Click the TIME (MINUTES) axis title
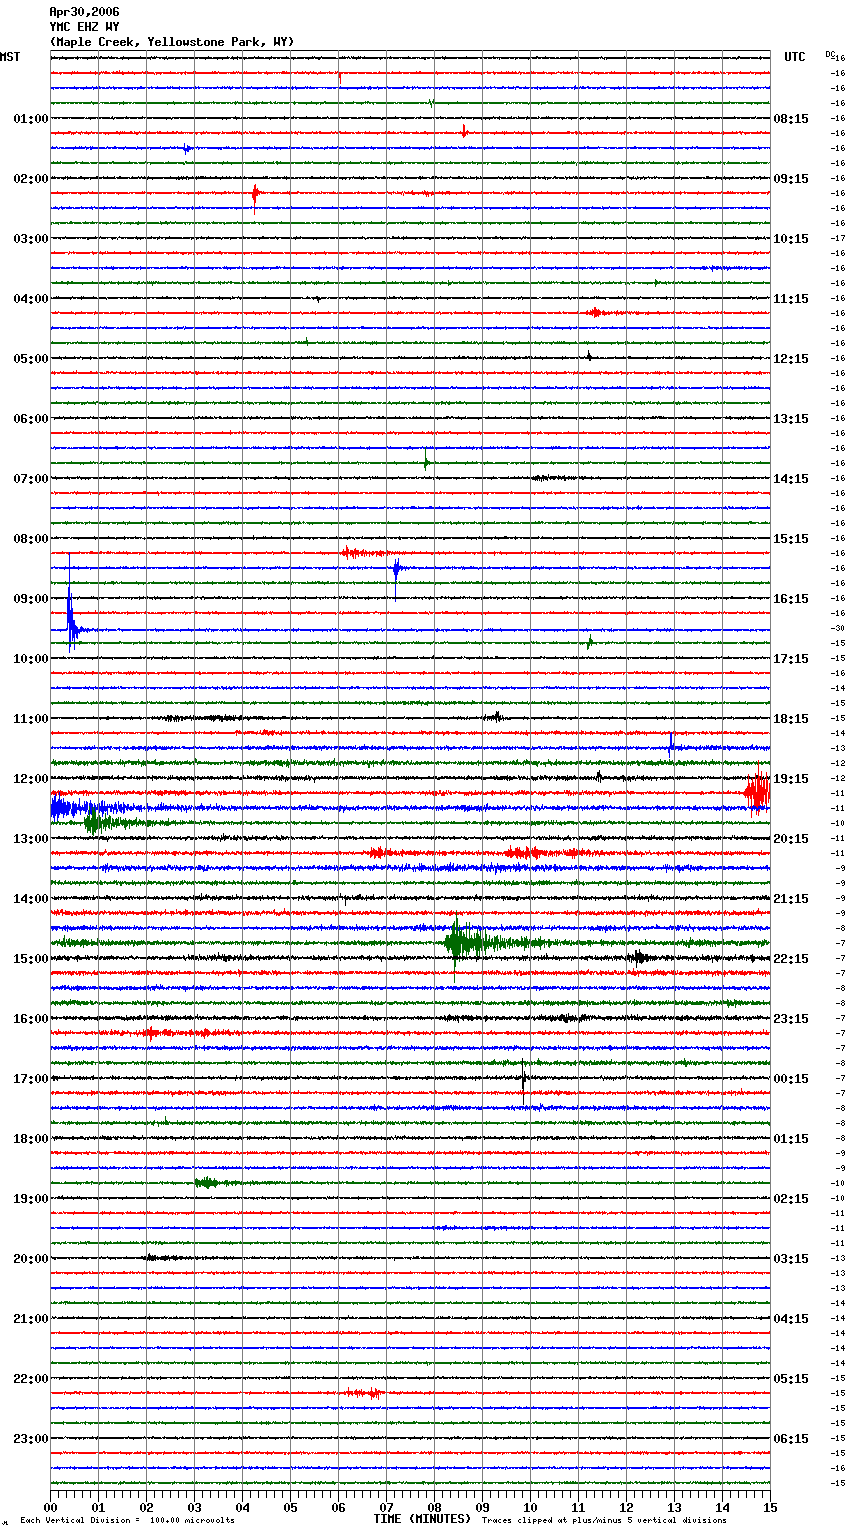This screenshot has height=1534, width=850. [x=422, y=1519]
